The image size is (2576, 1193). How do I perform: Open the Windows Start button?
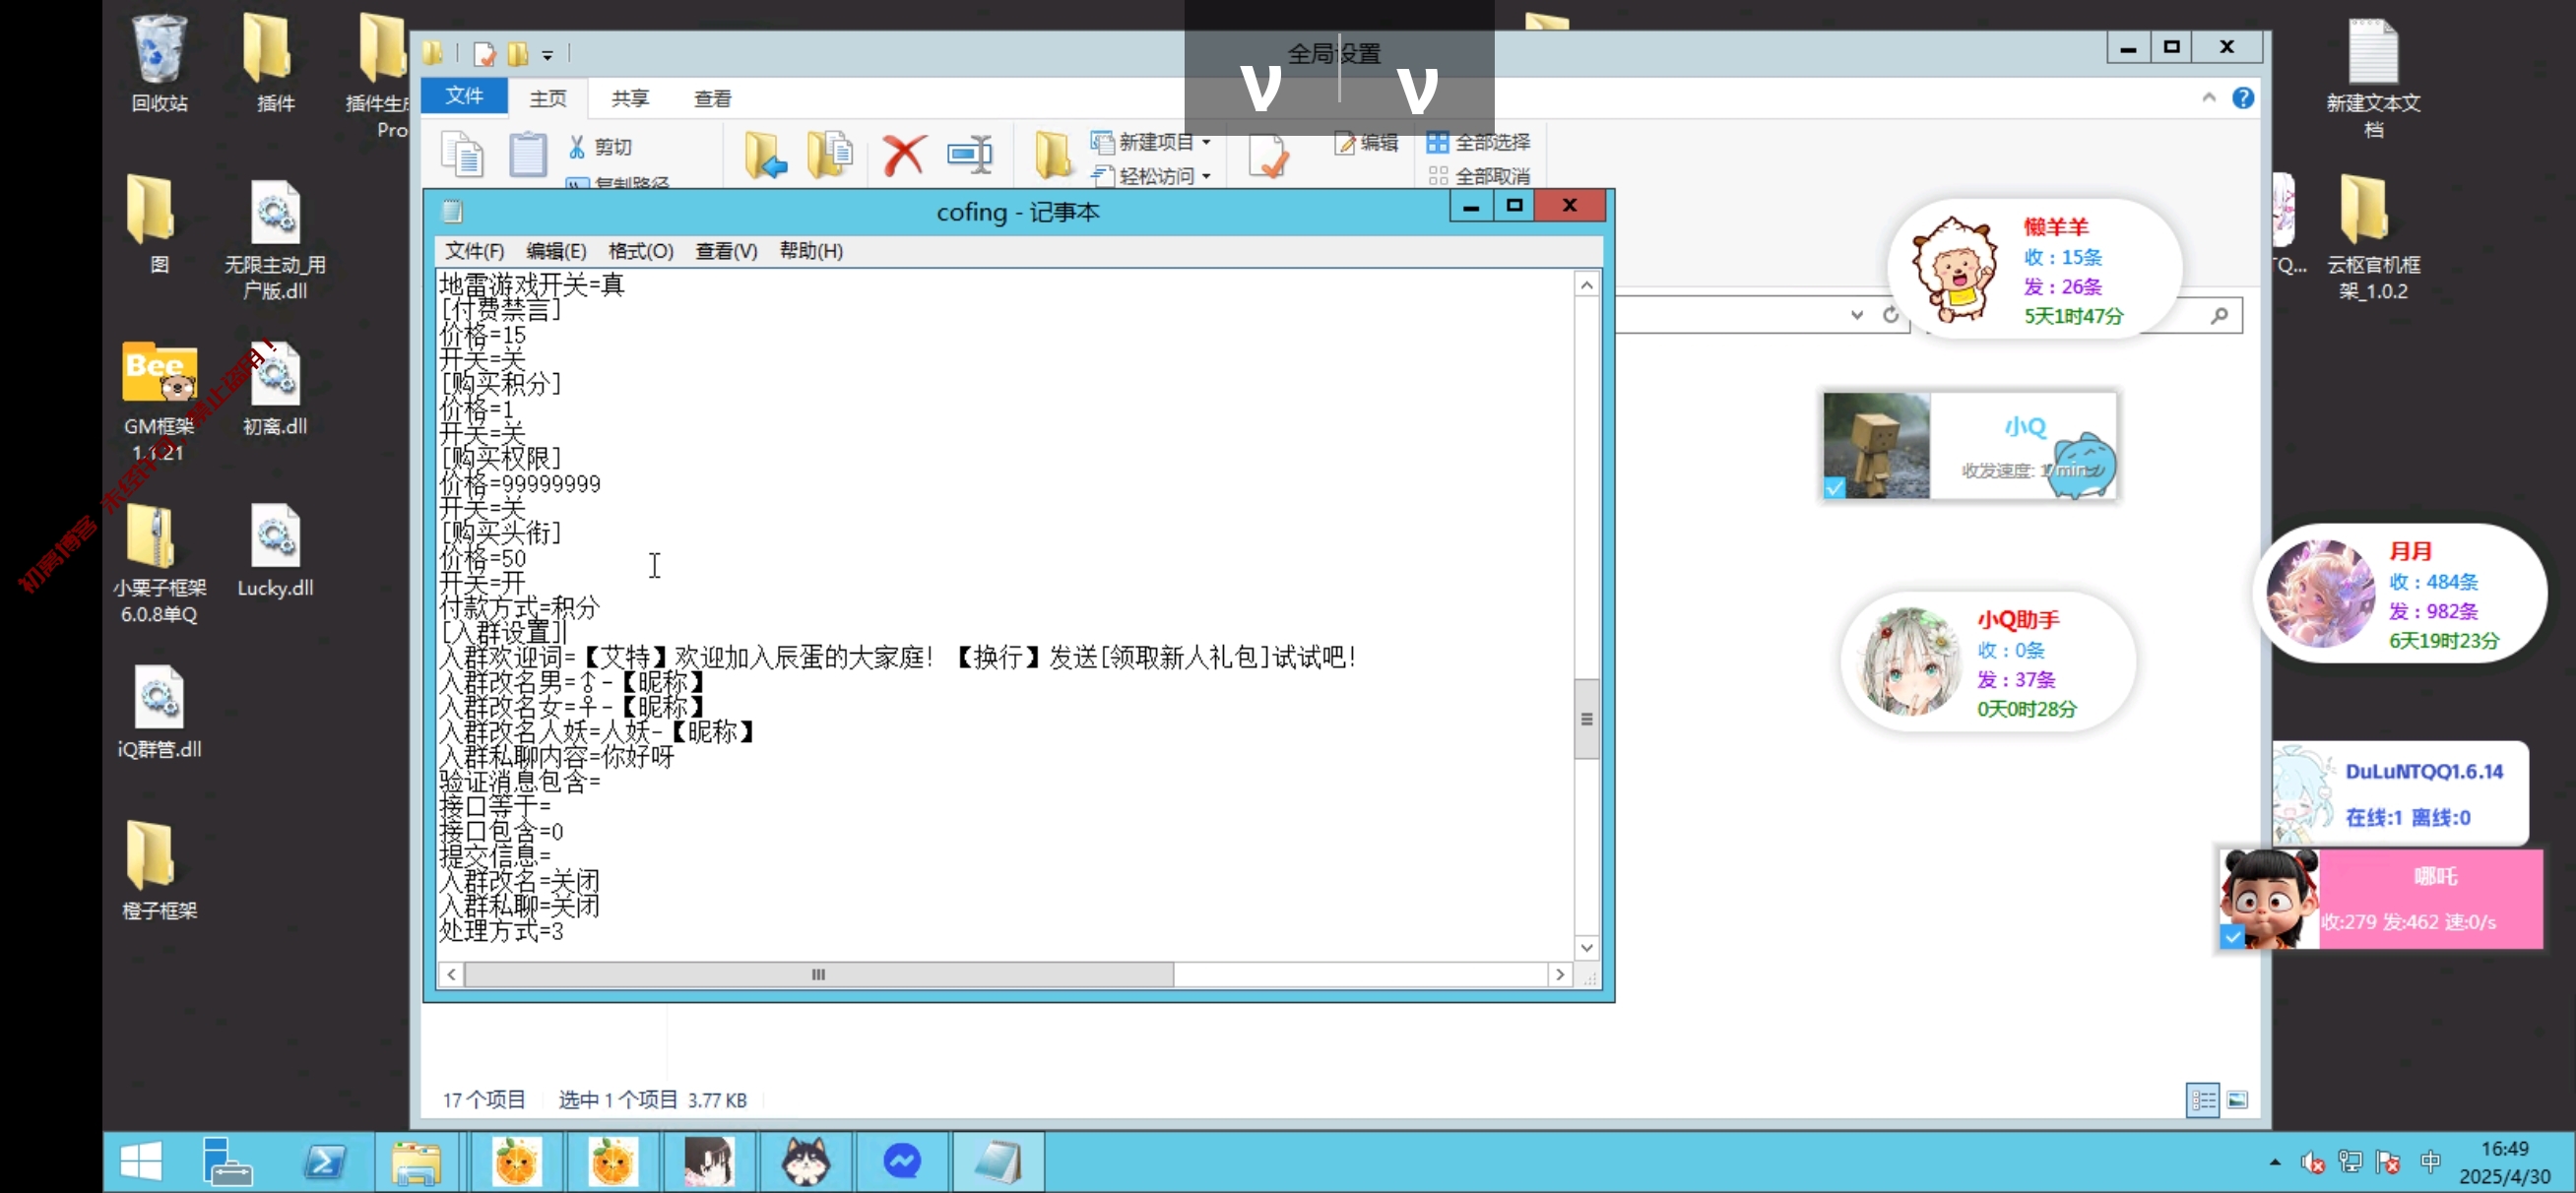(140, 1162)
